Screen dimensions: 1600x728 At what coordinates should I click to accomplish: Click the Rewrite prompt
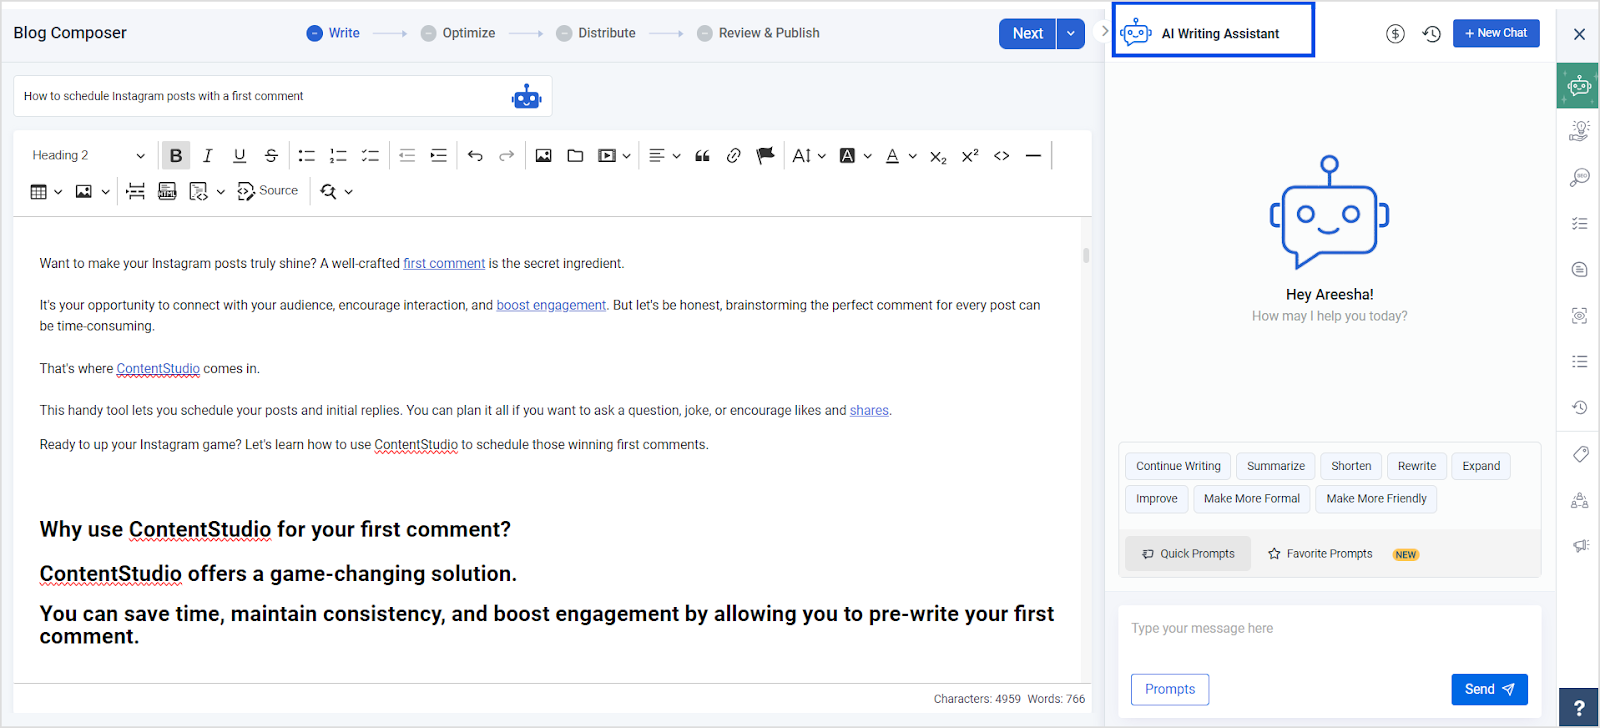1417,466
